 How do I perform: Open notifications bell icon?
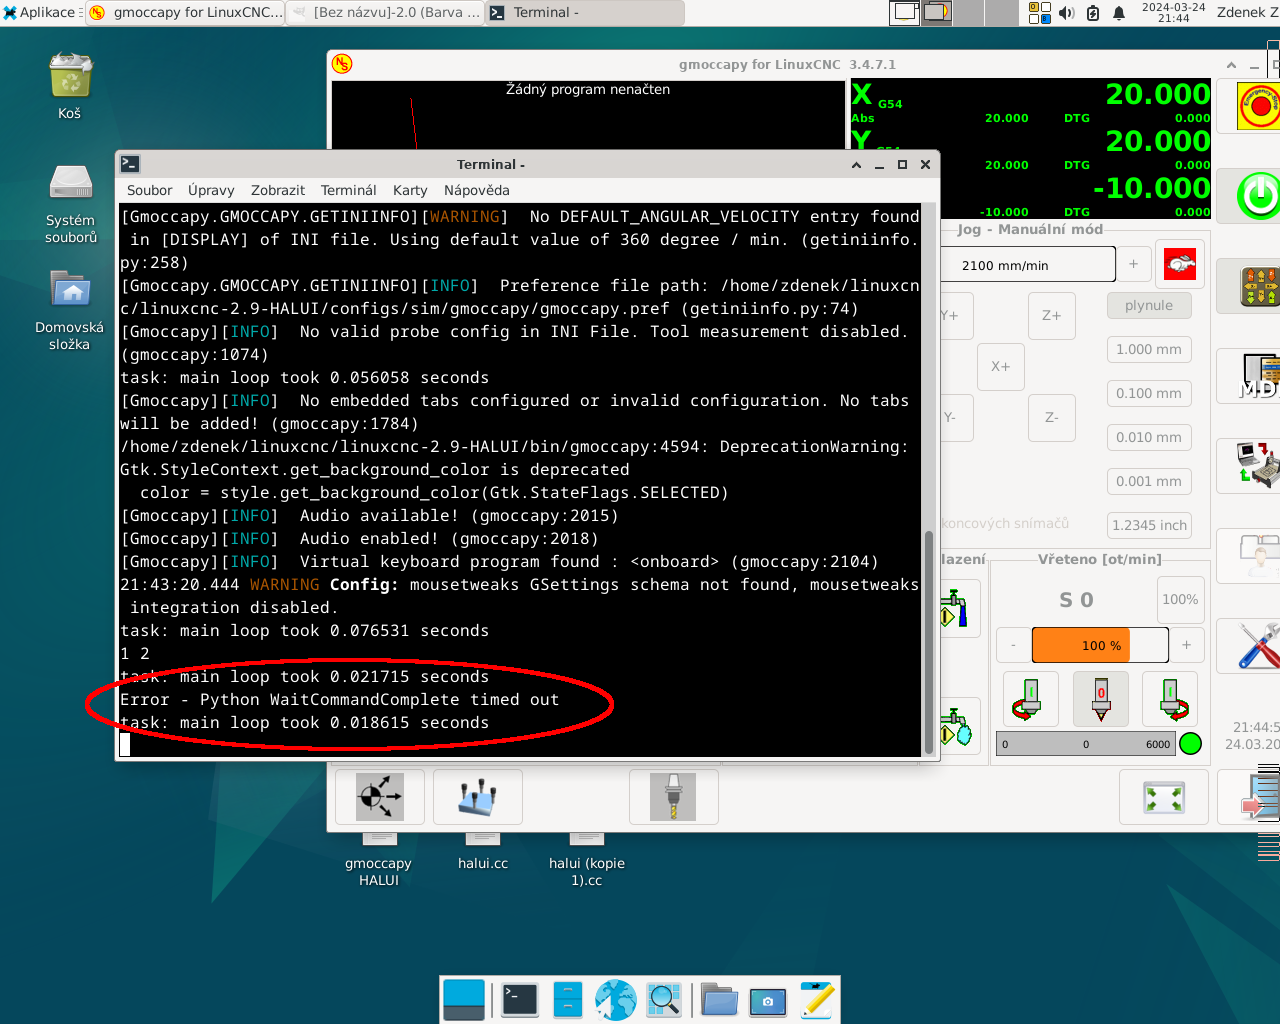click(1119, 13)
